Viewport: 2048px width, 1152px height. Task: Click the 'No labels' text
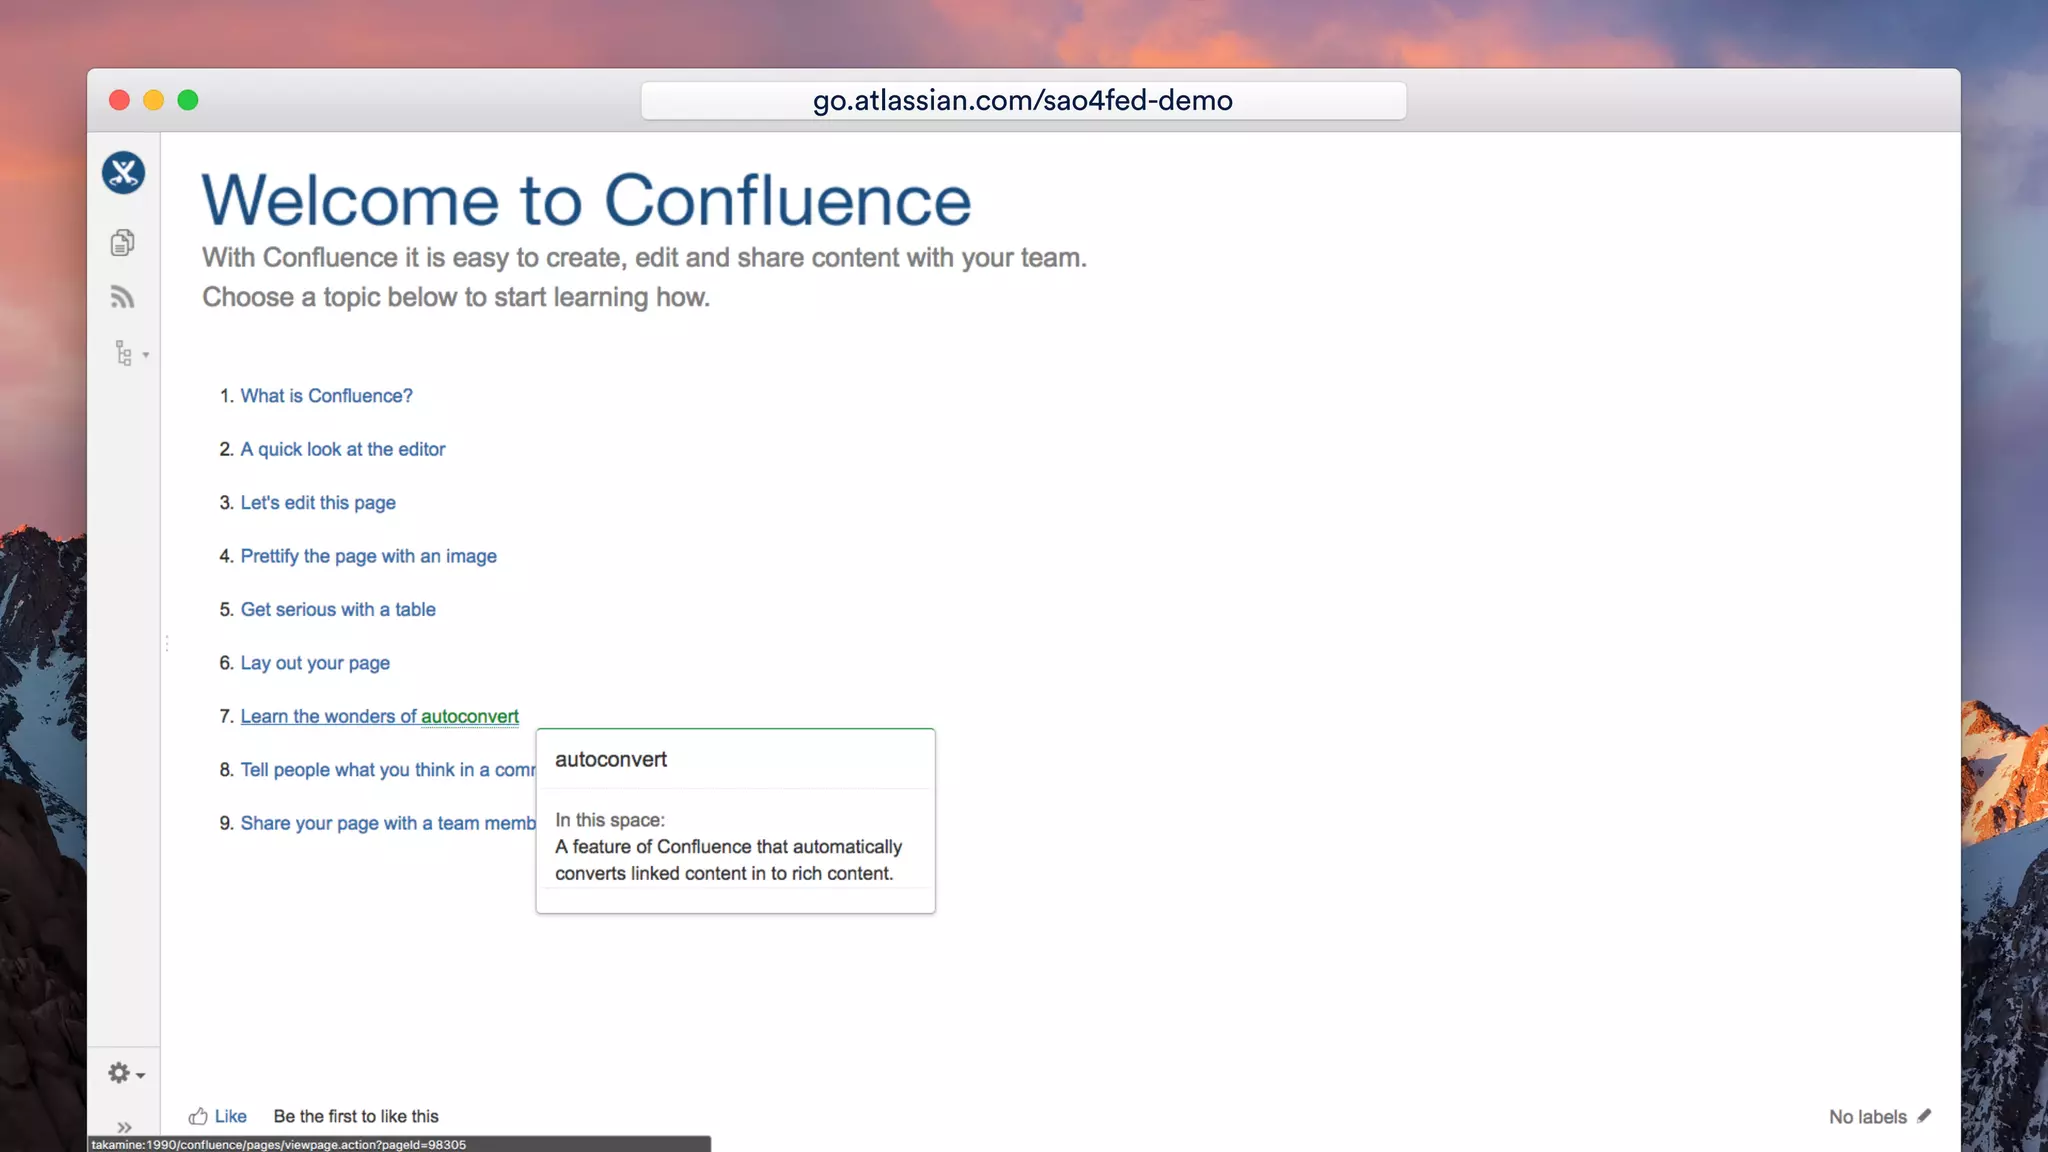[1867, 1117]
